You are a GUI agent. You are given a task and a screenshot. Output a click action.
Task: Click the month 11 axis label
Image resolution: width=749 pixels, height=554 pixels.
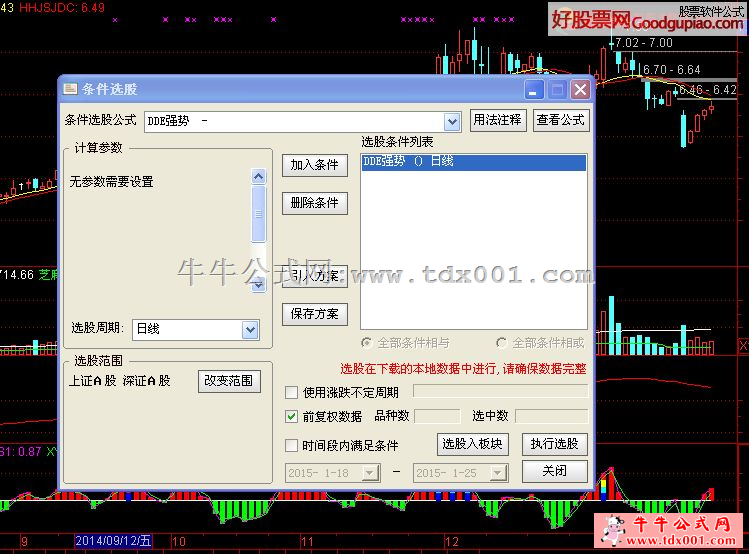[307, 542]
